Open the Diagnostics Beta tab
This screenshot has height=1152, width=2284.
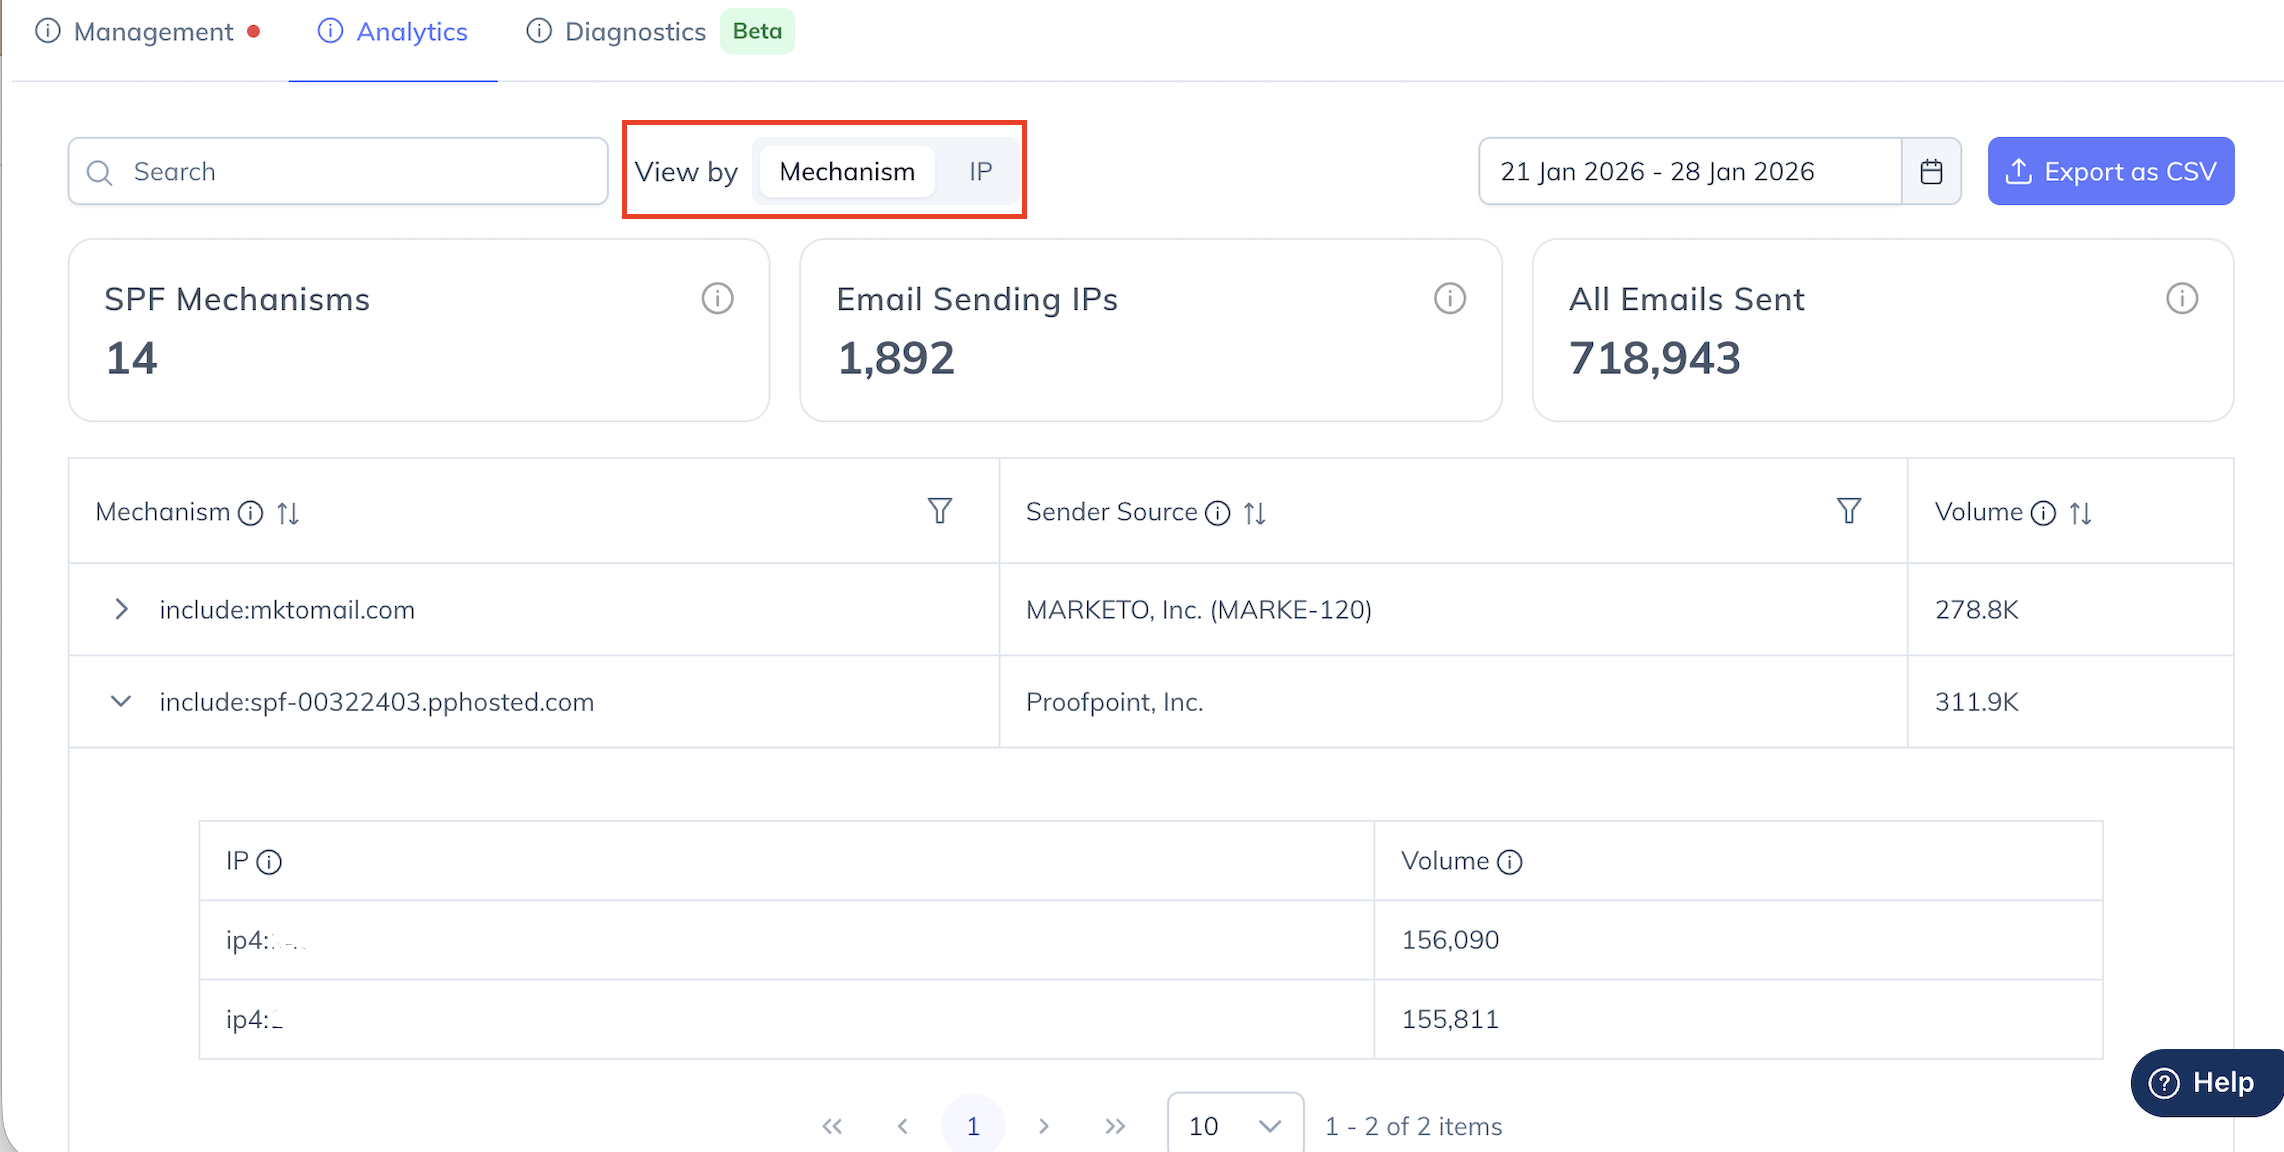click(x=635, y=32)
